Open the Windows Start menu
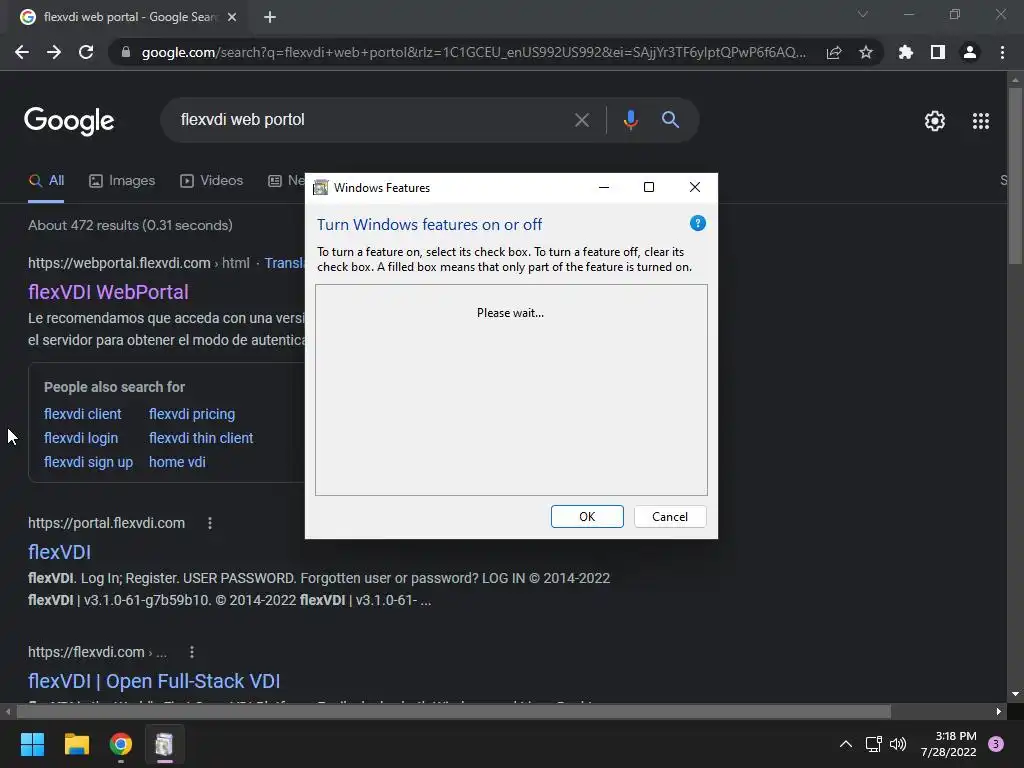The height and width of the screenshot is (768, 1024). 32,744
